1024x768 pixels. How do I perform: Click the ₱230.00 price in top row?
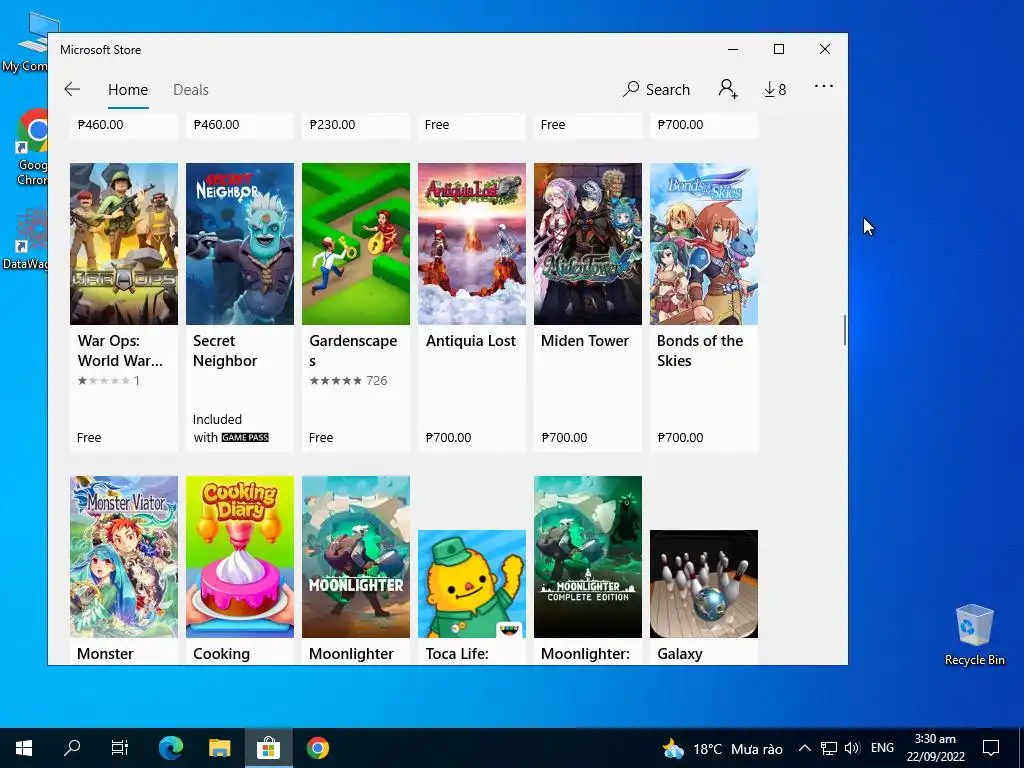click(332, 125)
